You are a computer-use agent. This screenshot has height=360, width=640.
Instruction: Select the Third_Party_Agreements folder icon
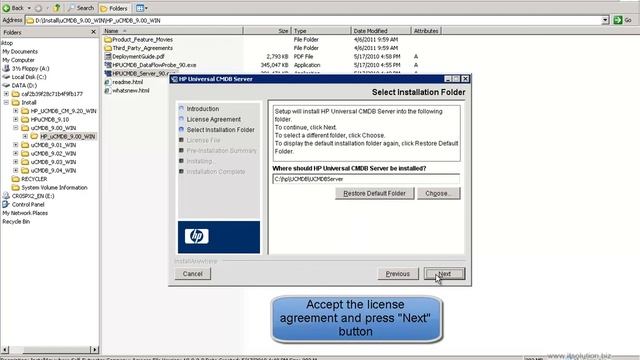click(x=108, y=48)
